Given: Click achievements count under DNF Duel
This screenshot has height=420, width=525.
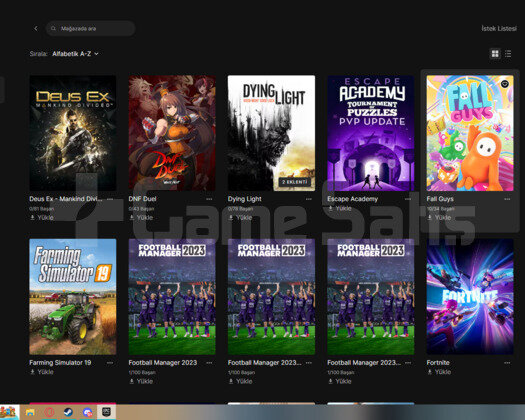Looking at the screenshot, I should (141, 209).
